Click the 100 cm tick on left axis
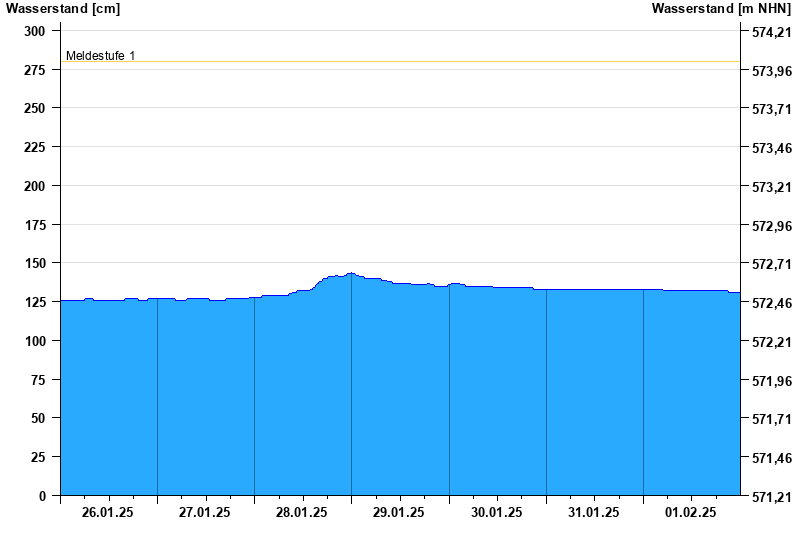Viewport: 800px width, 550px height. 35,341
